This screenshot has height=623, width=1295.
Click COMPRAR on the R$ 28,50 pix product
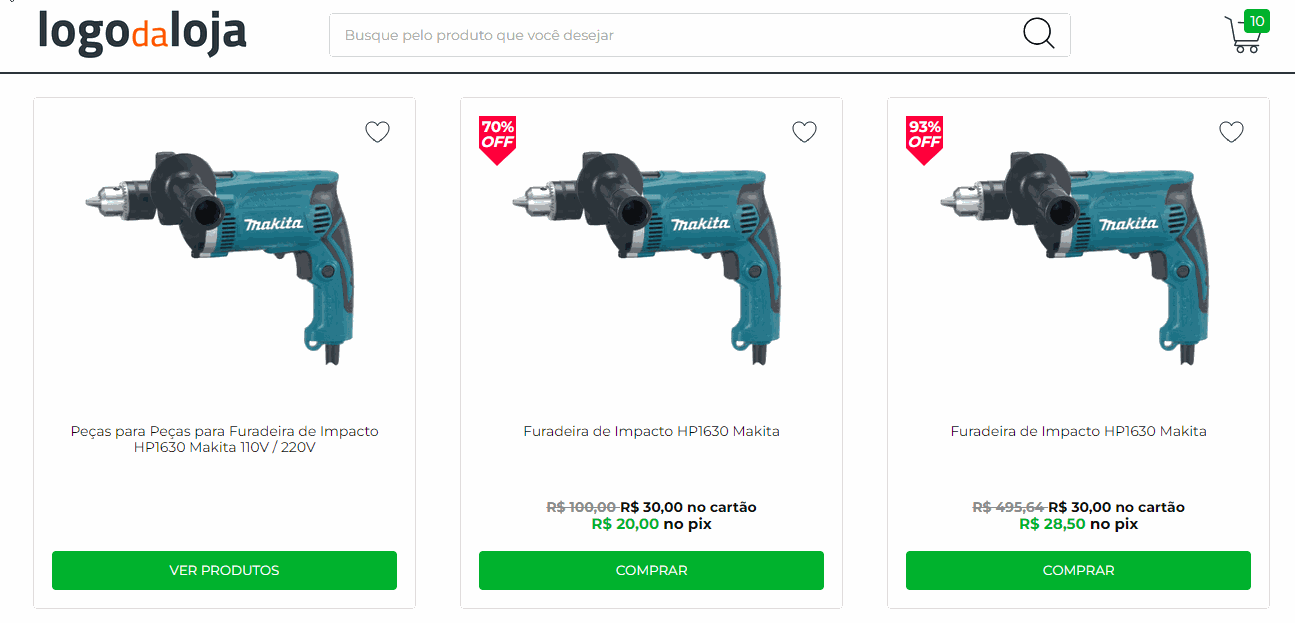(1078, 570)
